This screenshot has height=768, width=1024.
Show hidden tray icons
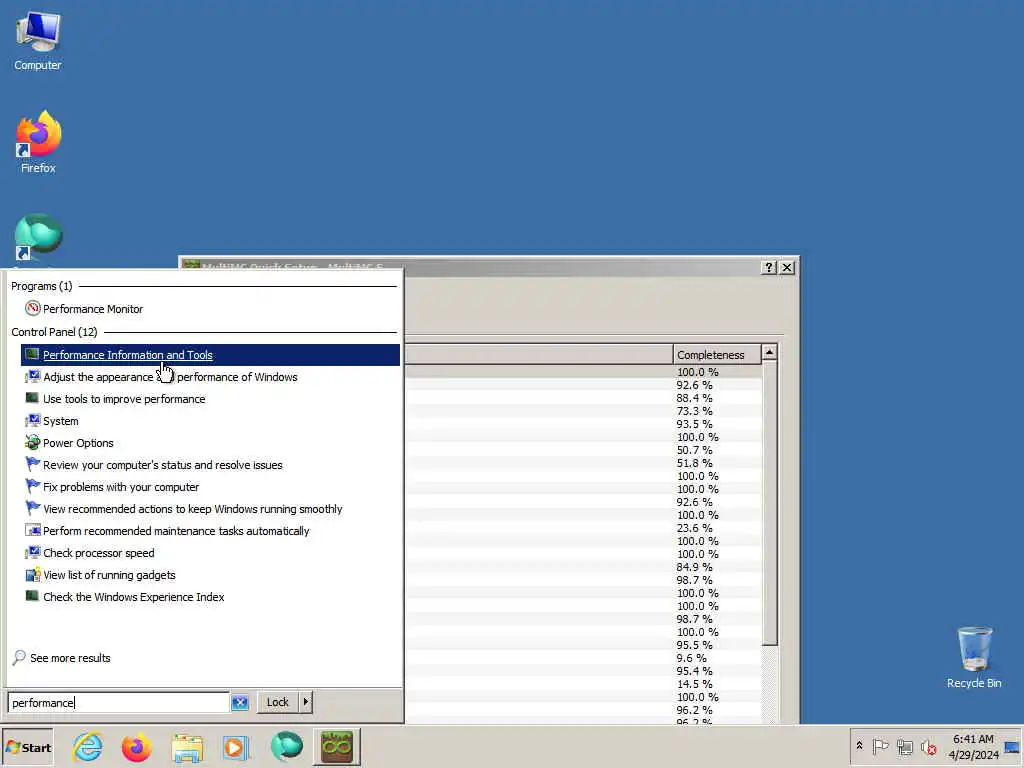(859, 746)
